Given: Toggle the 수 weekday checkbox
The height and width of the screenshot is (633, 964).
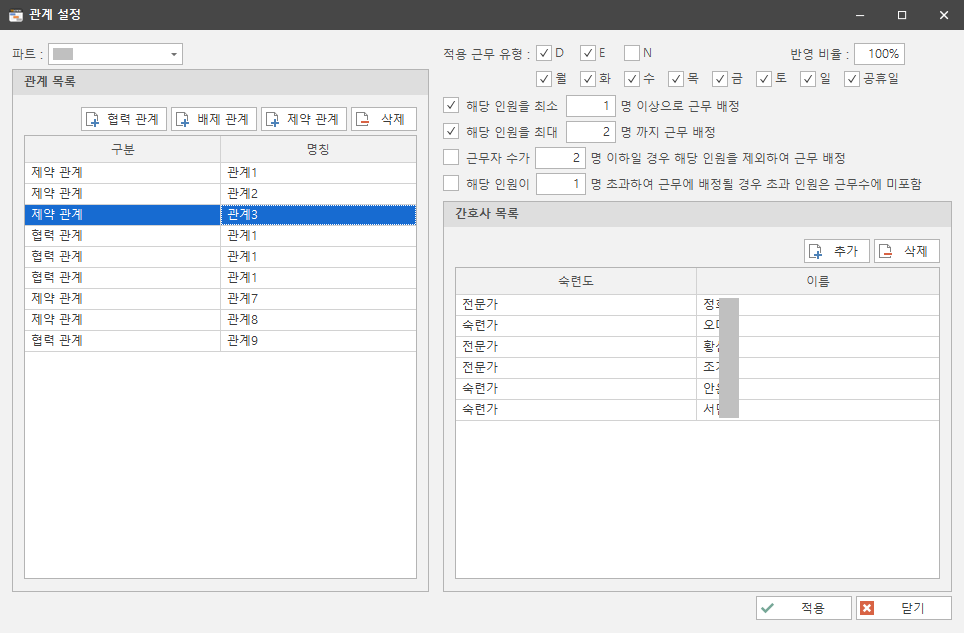Looking at the screenshot, I should pyautogui.click(x=634, y=78).
